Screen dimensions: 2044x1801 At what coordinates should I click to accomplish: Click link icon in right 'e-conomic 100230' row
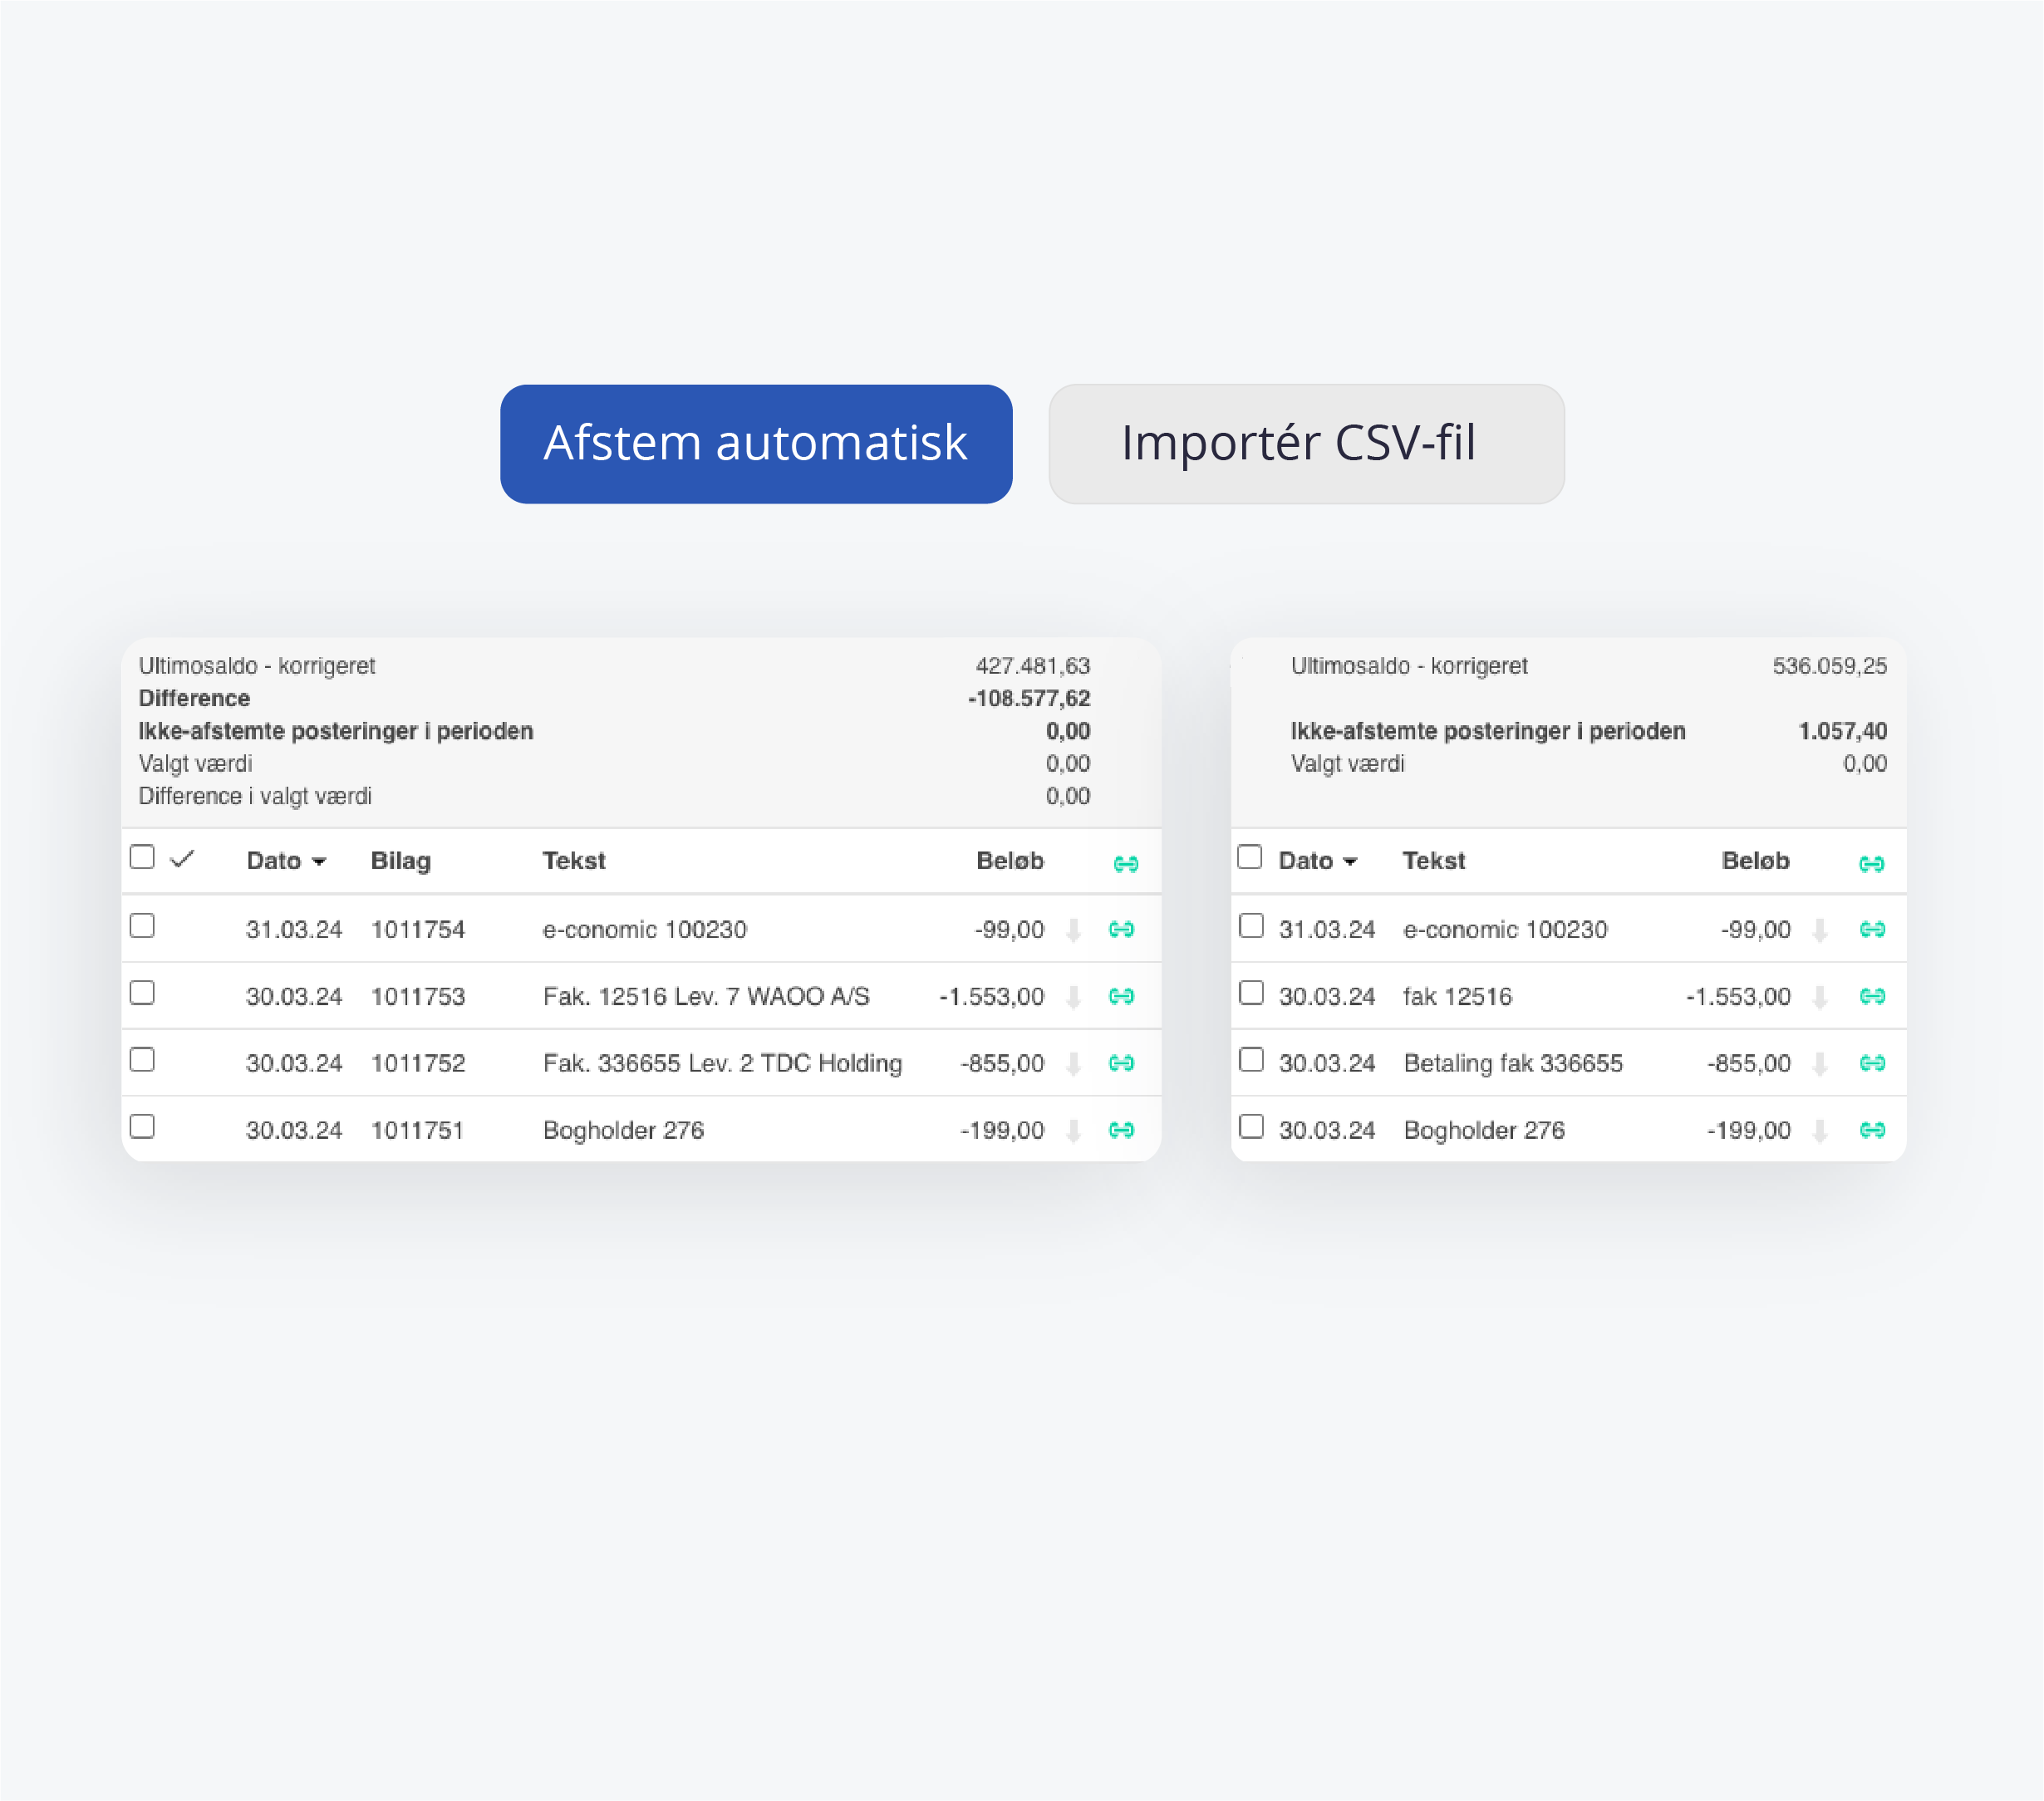click(1873, 930)
